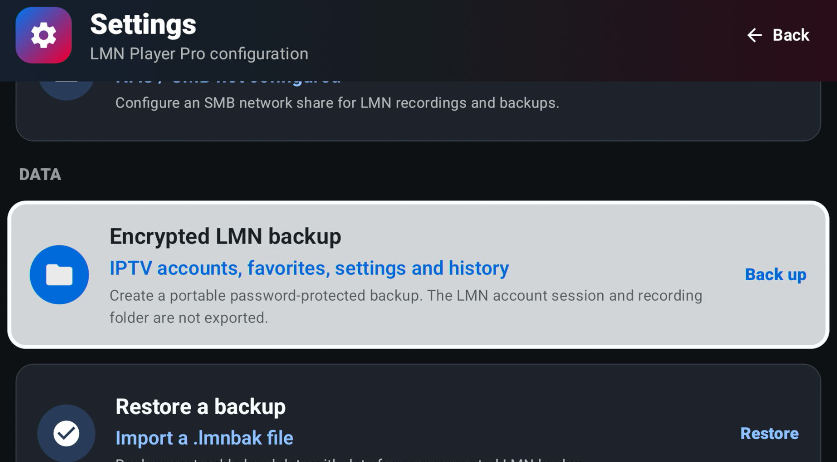Click the checkmark icon beside Restore a backup
This screenshot has width=837, height=462.
(x=66, y=433)
